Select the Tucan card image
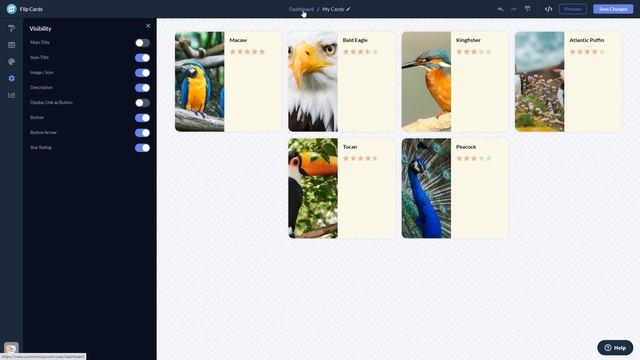Viewport: 640px width, 360px height. 313,188
